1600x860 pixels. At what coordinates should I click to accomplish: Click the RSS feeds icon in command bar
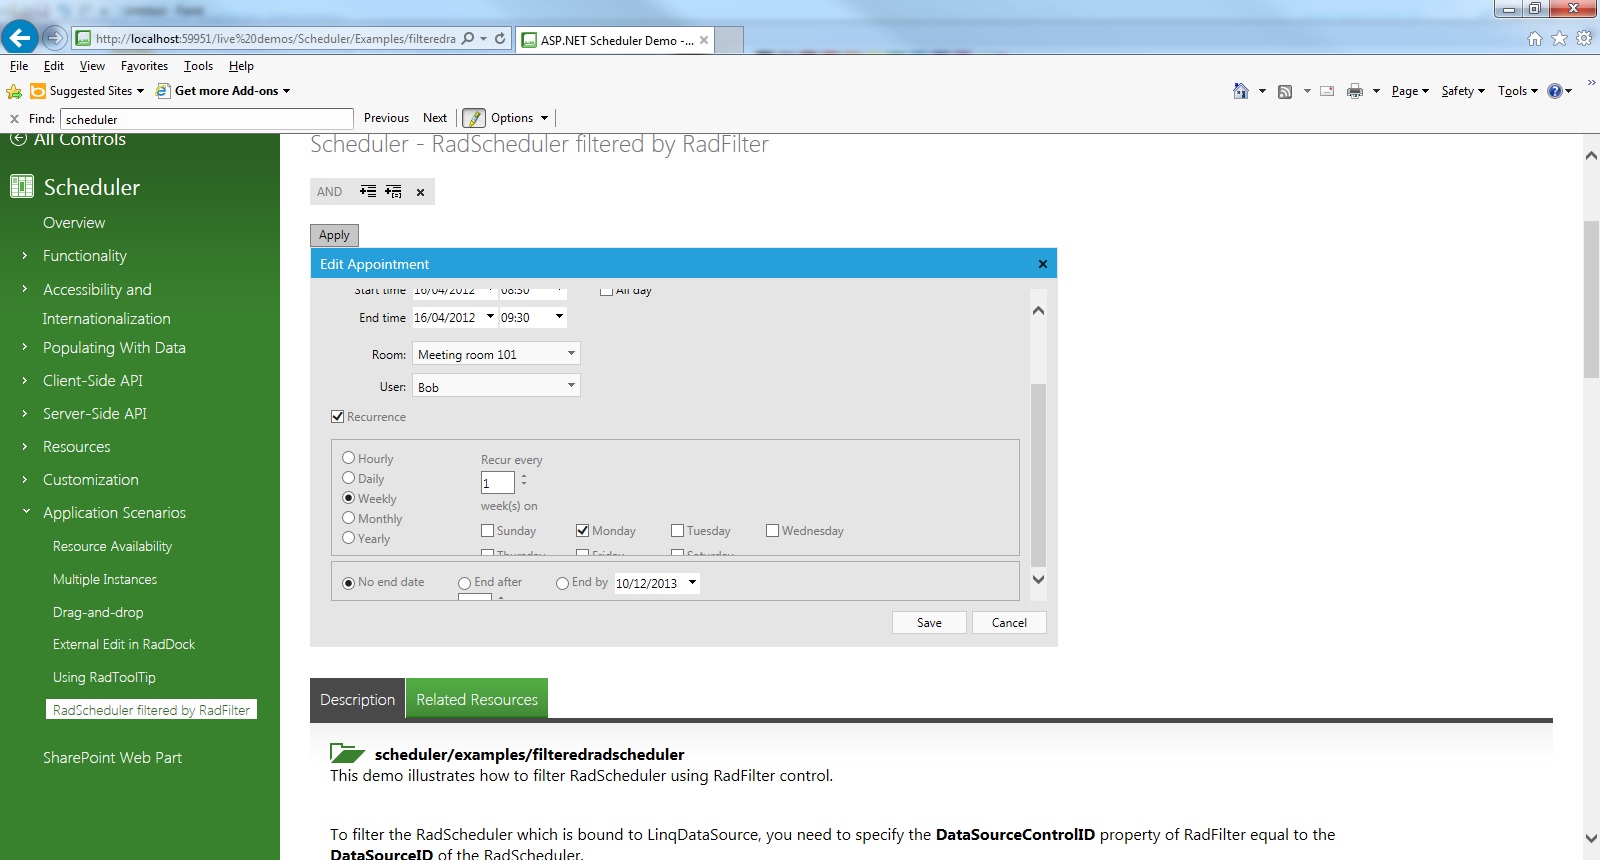click(x=1285, y=91)
